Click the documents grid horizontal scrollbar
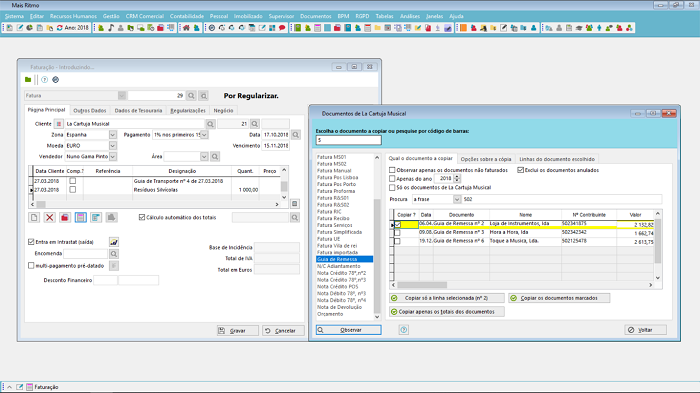Viewport: 700px width, 393px height. [x=522, y=285]
